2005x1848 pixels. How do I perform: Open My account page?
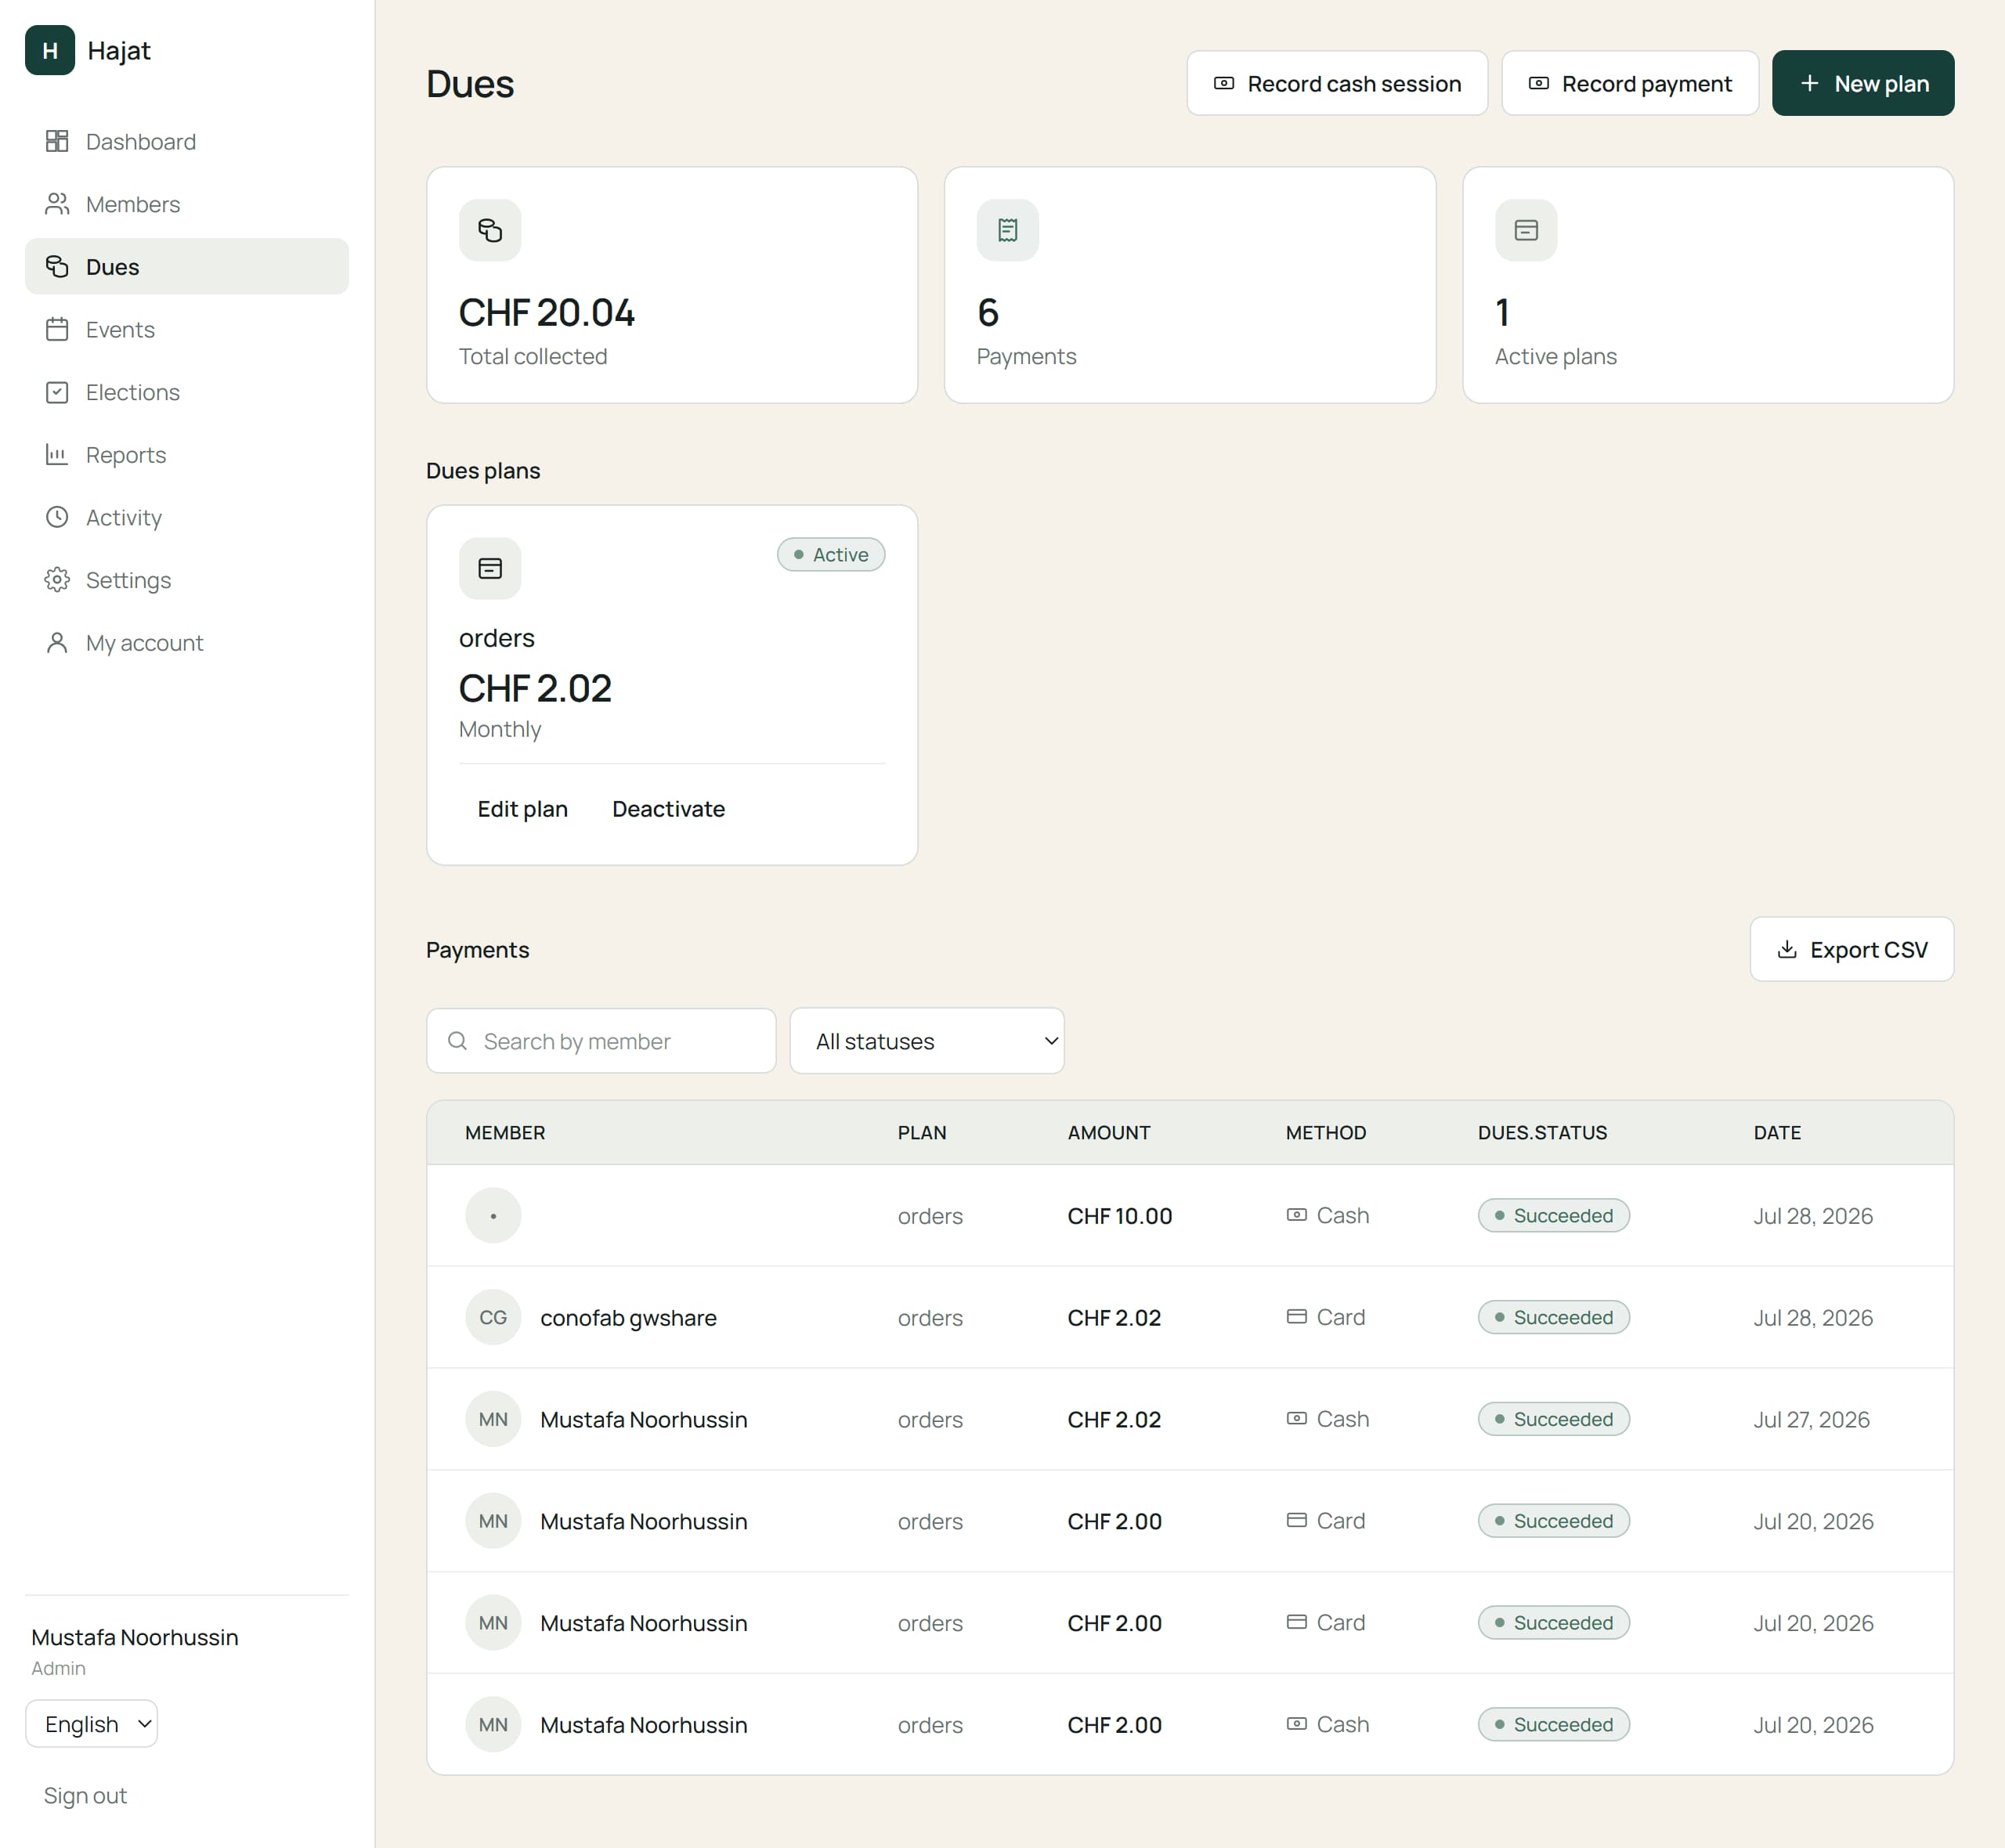click(187, 643)
